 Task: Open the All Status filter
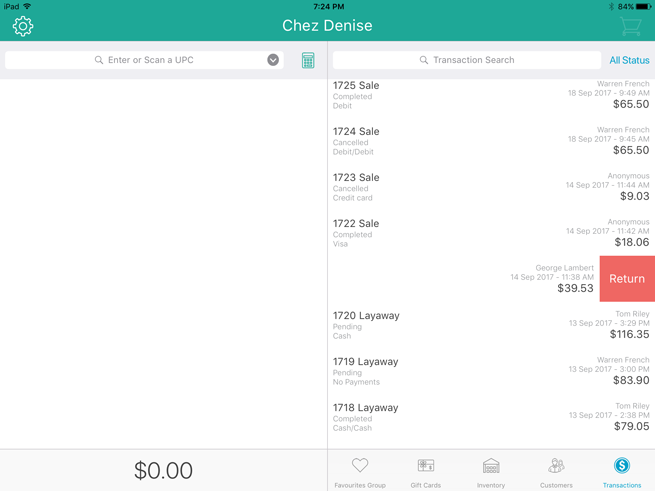tap(629, 60)
